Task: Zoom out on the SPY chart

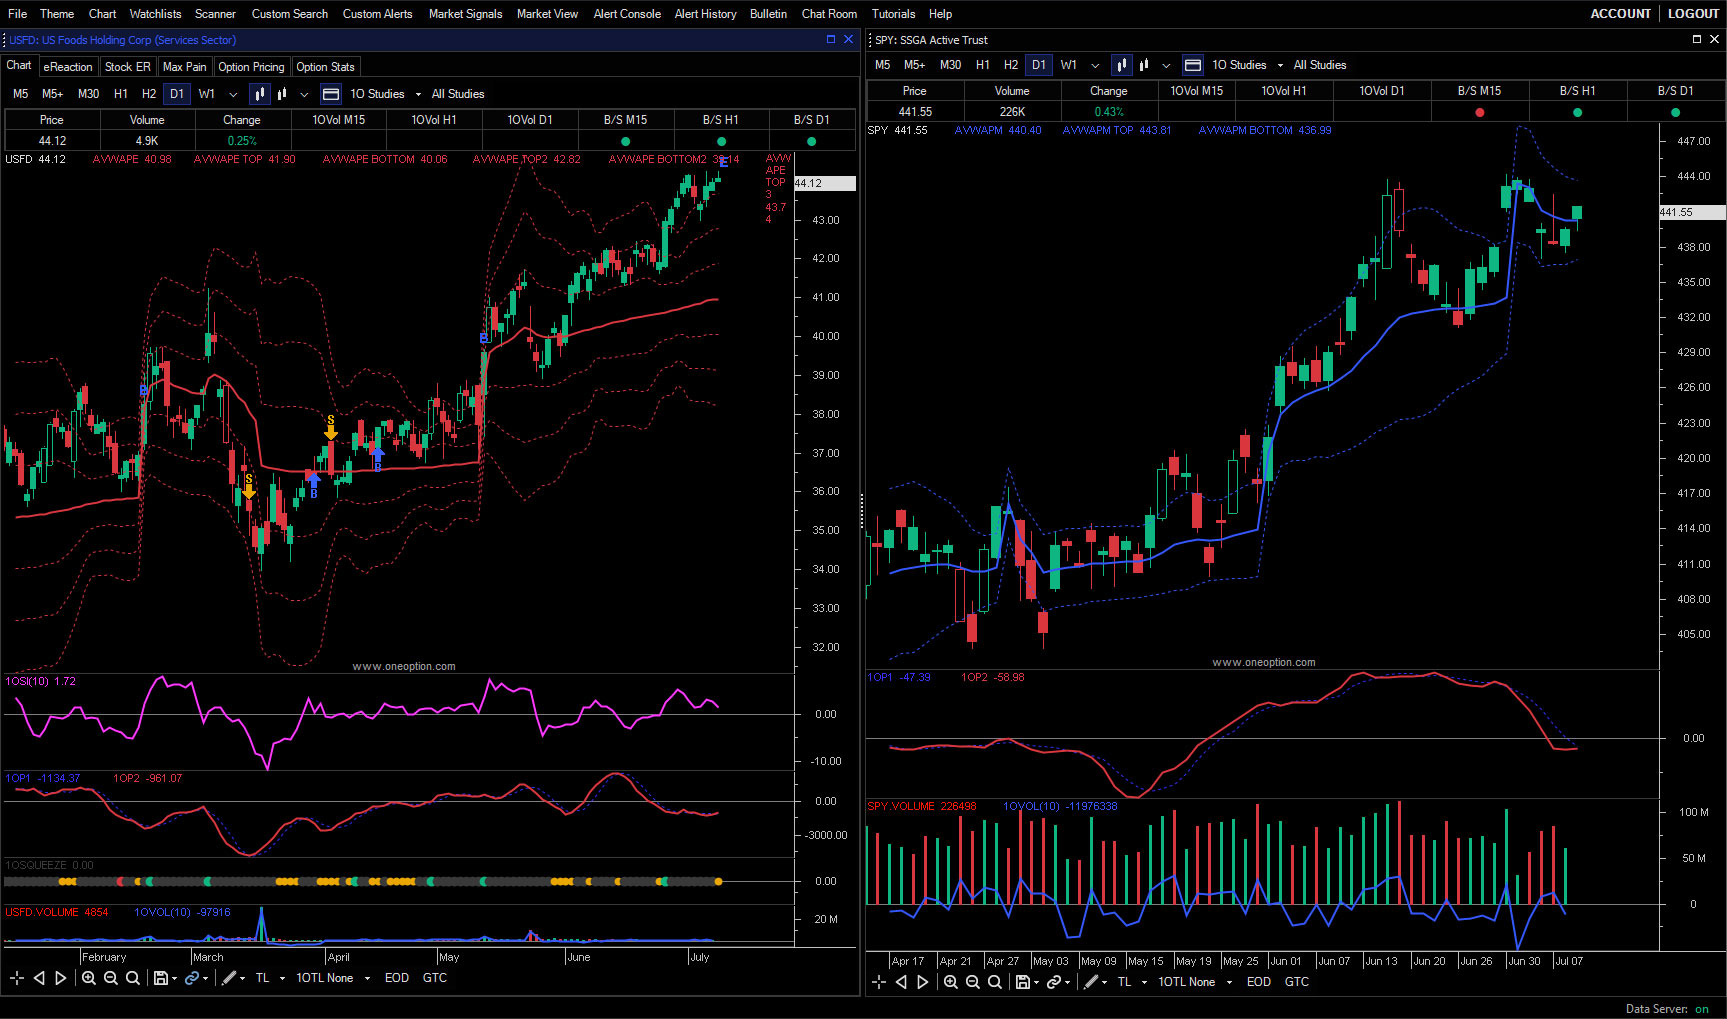Action: tap(972, 982)
